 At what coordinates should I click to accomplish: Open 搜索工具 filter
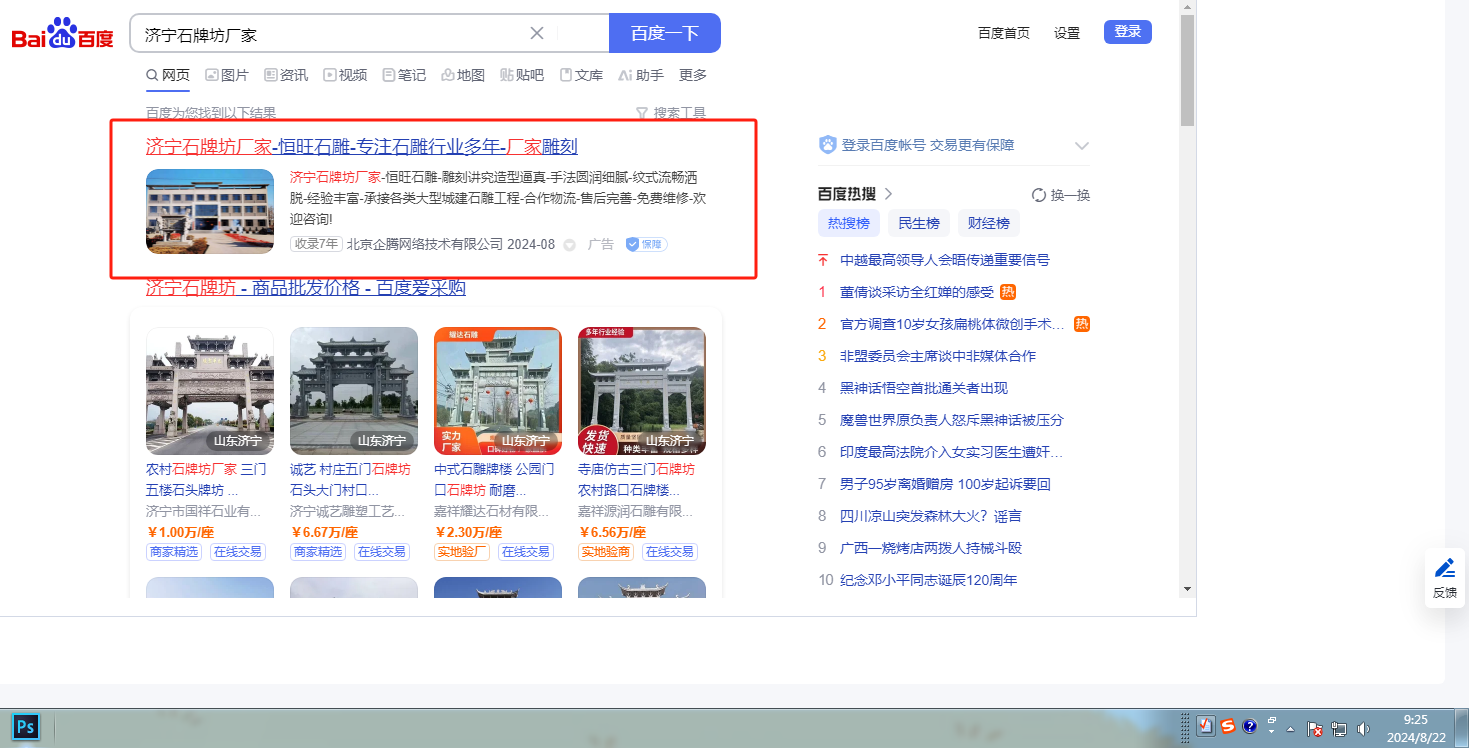(671, 113)
